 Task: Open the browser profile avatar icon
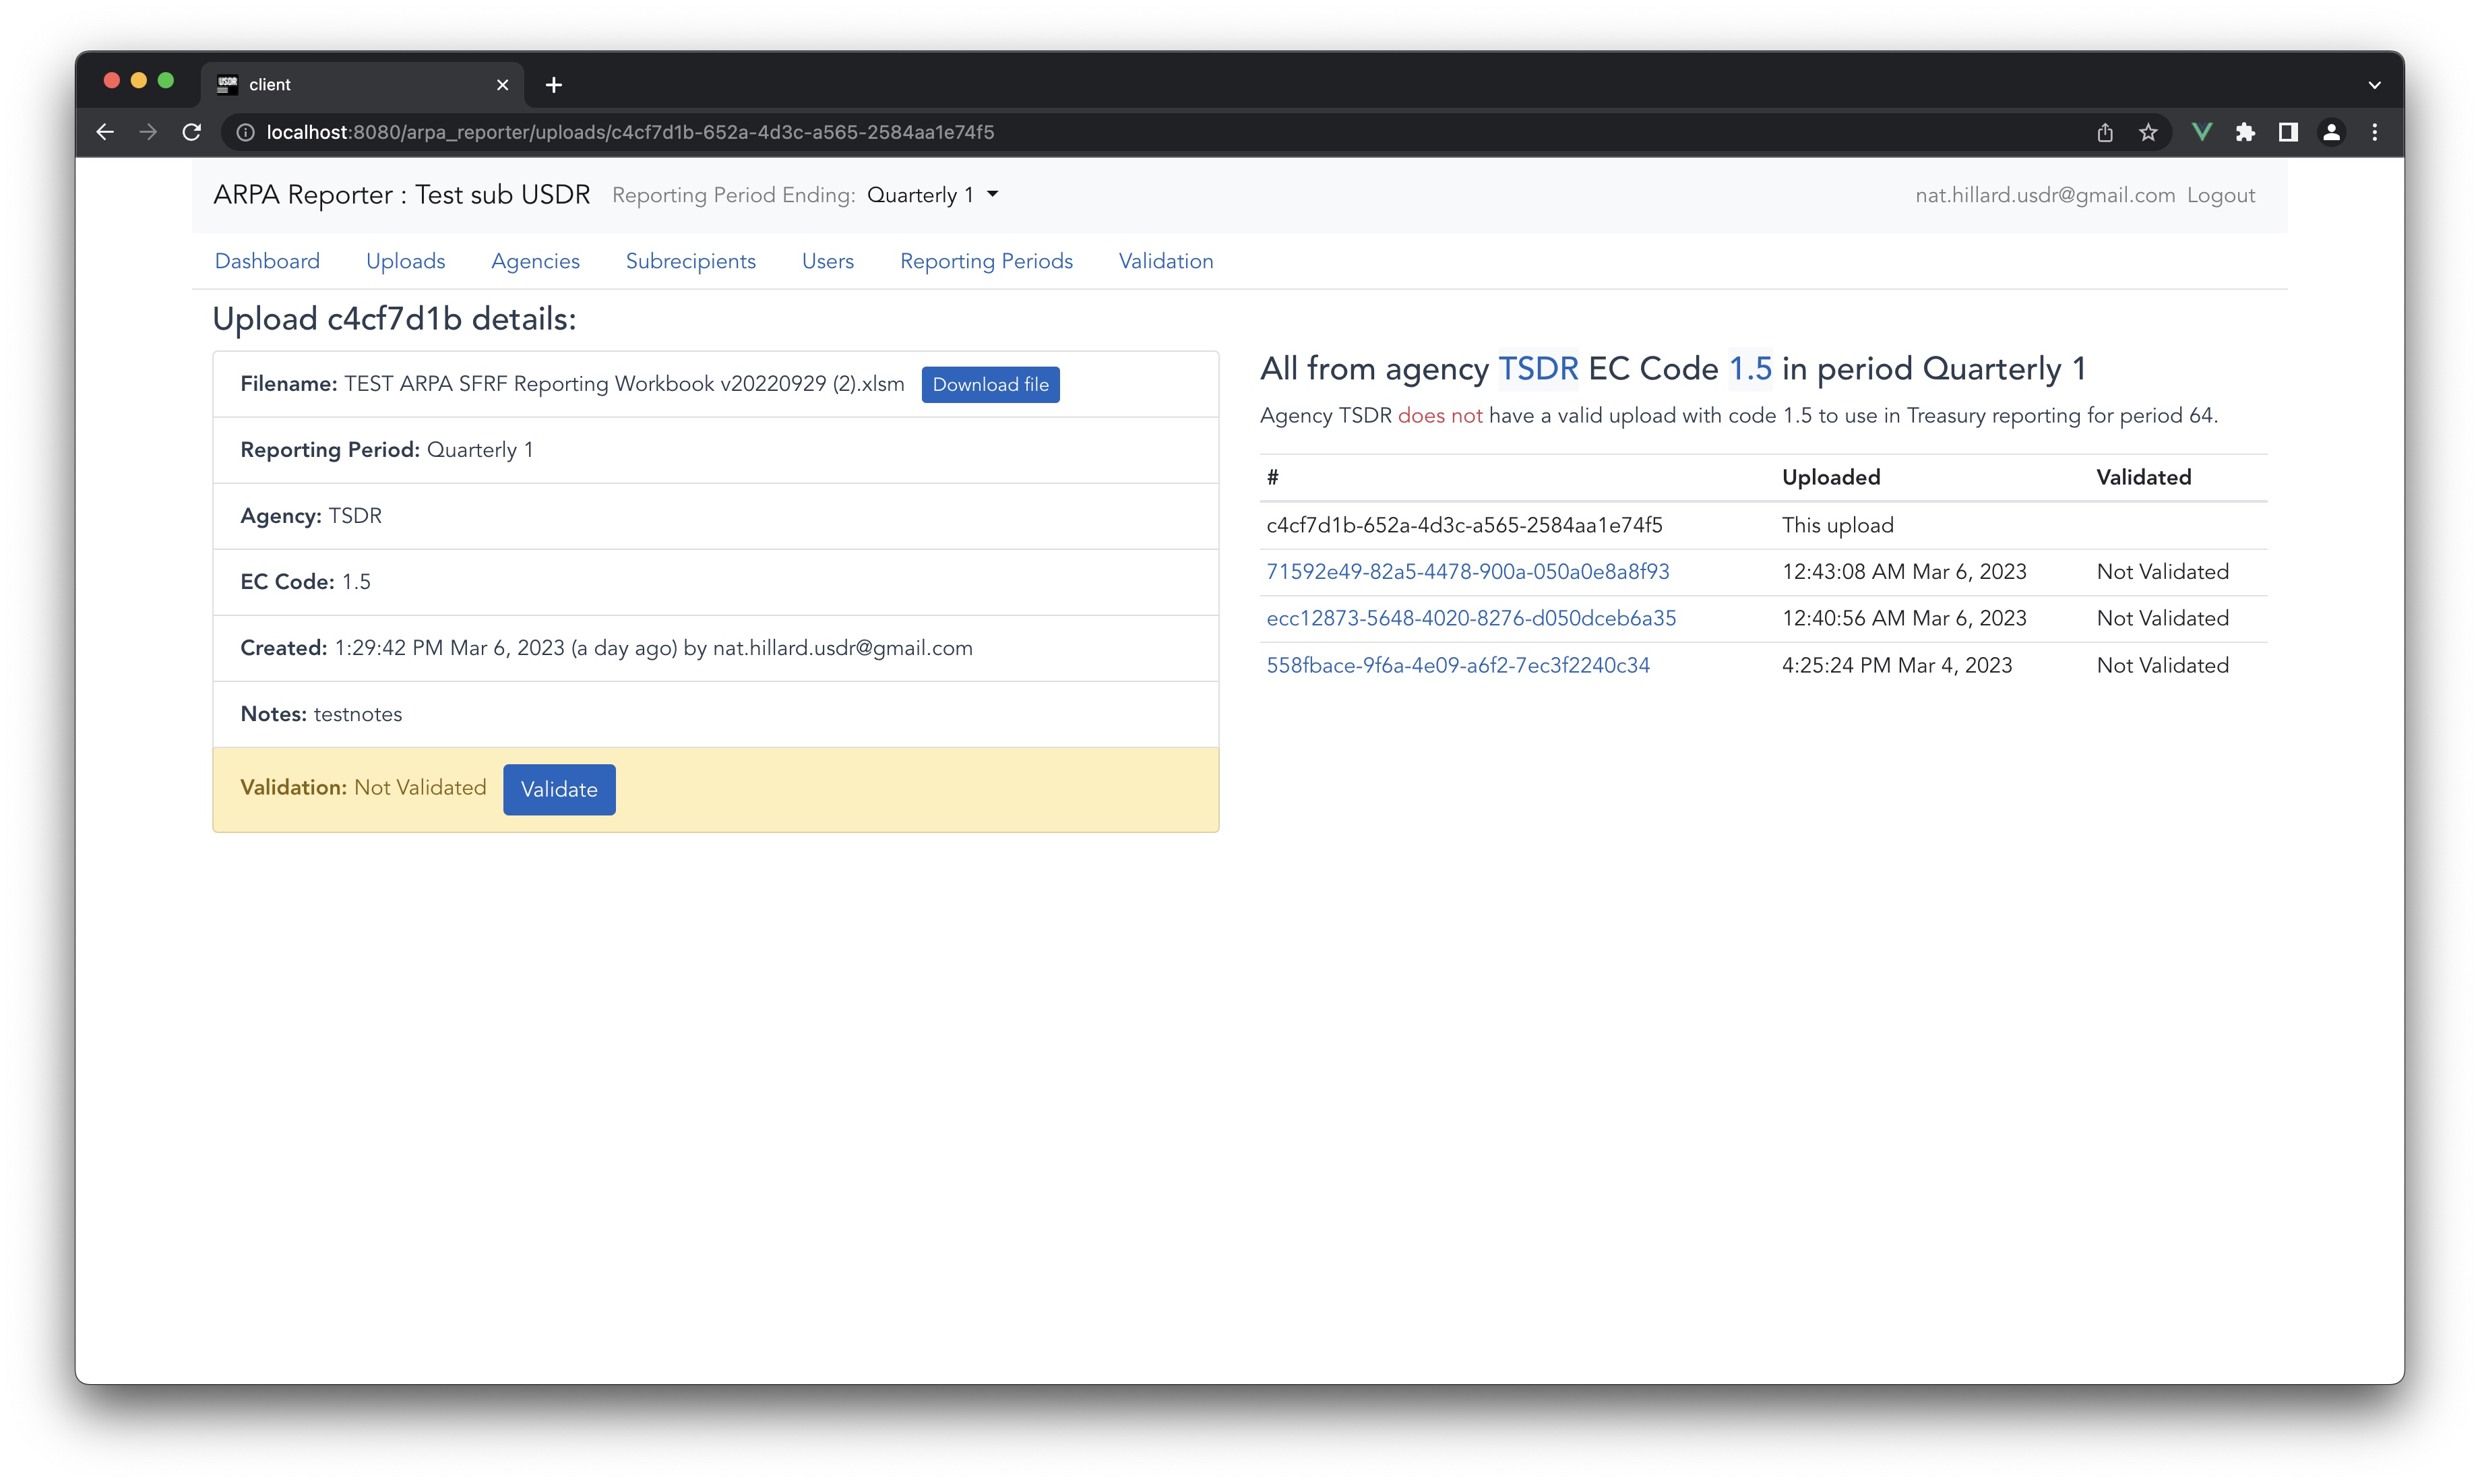click(2331, 131)
